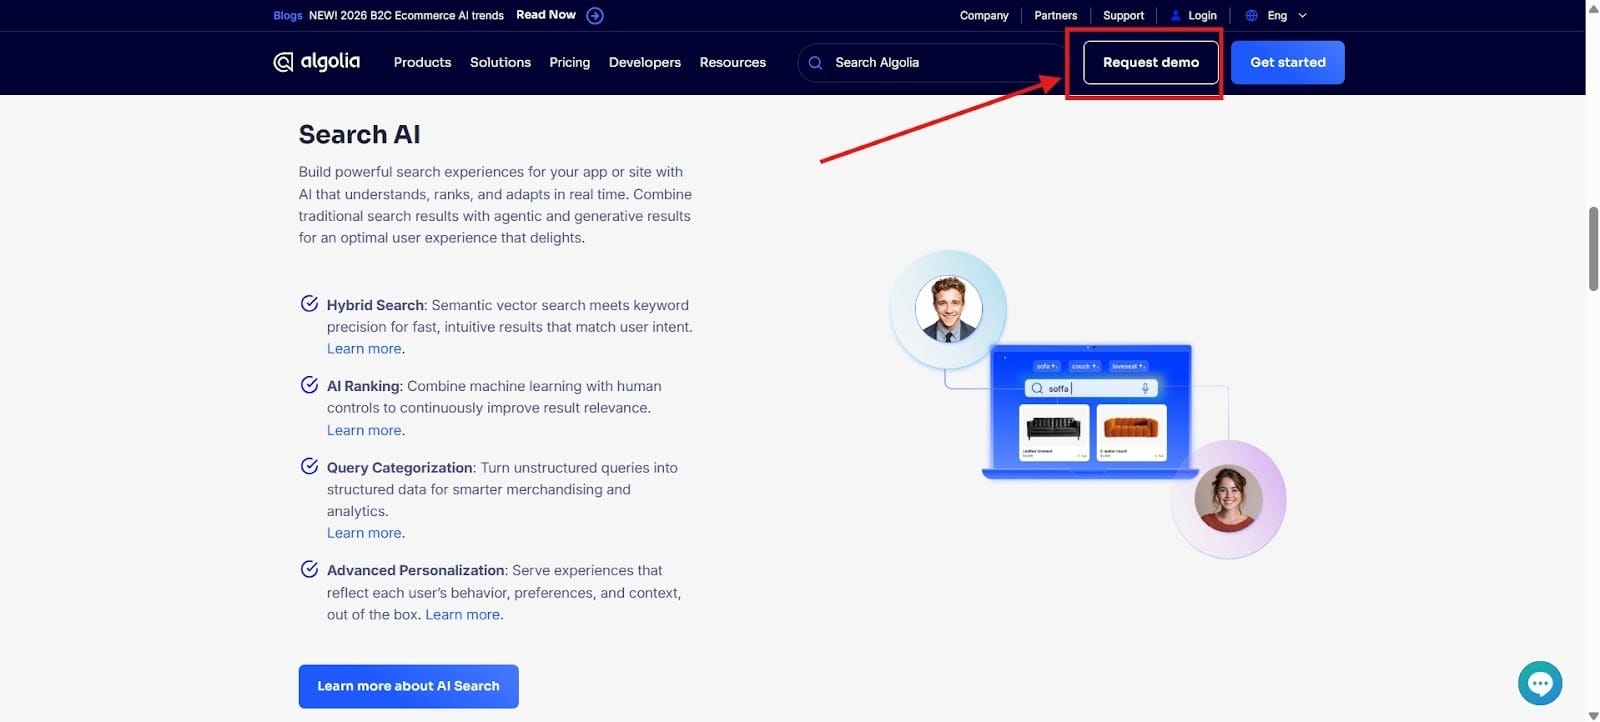Click the Query Categorization bold text

click(399, 467)
